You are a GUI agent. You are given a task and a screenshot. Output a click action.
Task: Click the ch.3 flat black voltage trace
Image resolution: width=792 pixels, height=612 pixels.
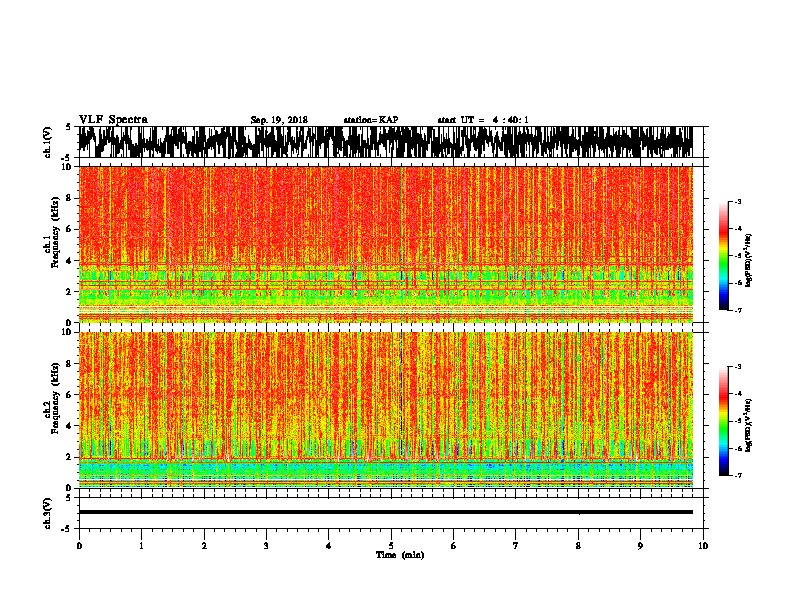coord(385,512)
